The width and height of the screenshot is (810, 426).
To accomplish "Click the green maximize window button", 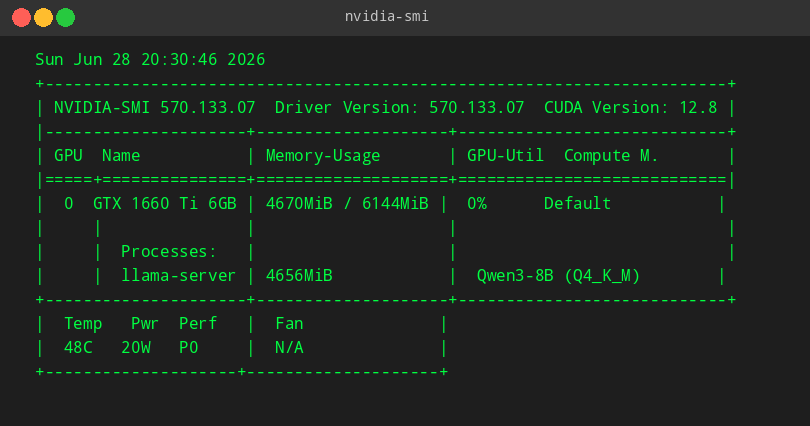I will pos(66,18).
